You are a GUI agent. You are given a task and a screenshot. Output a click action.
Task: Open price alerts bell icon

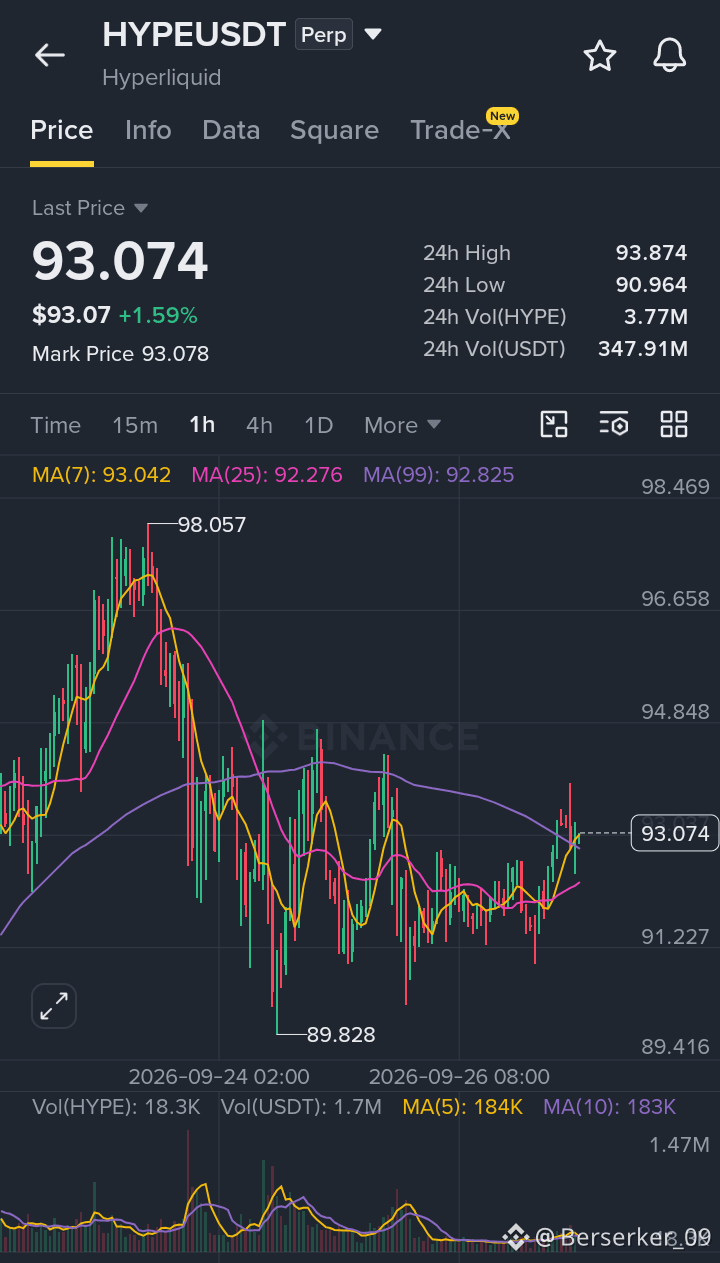[x=670, y=55]
